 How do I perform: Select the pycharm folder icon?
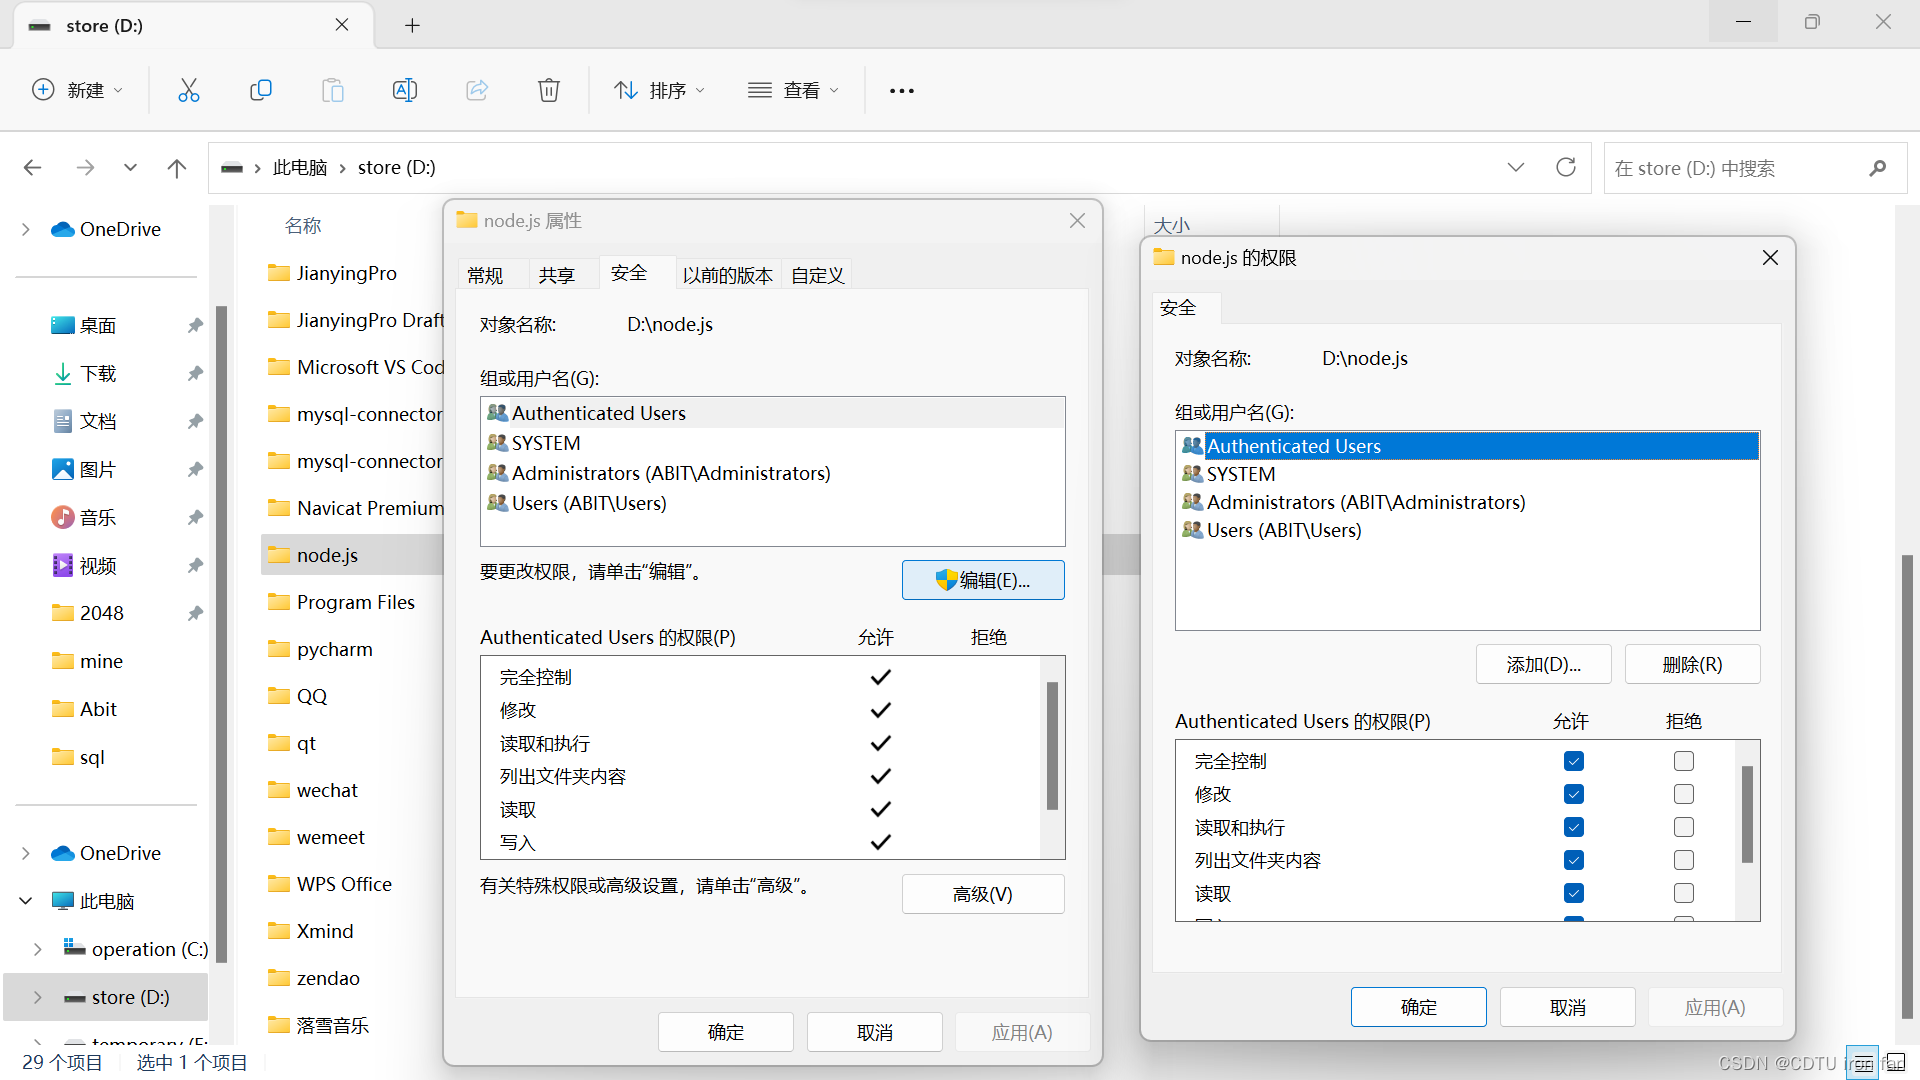tap(279, 649)
